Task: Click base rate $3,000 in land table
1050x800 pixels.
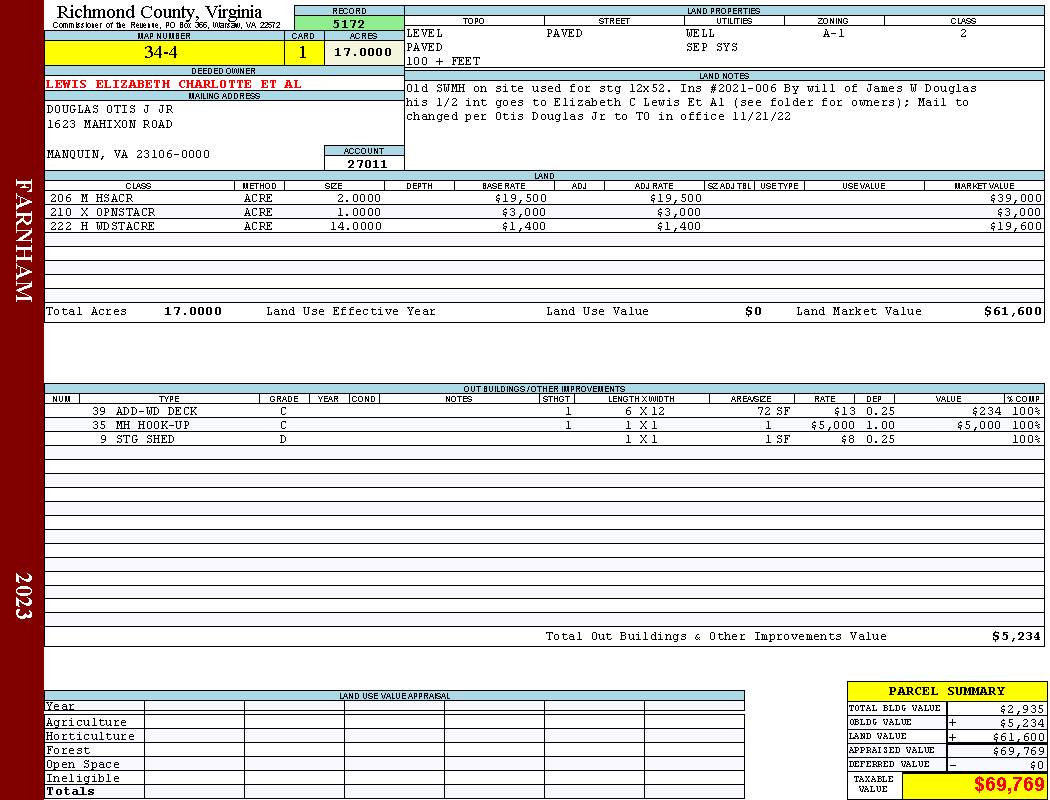Action: point(524,212)
